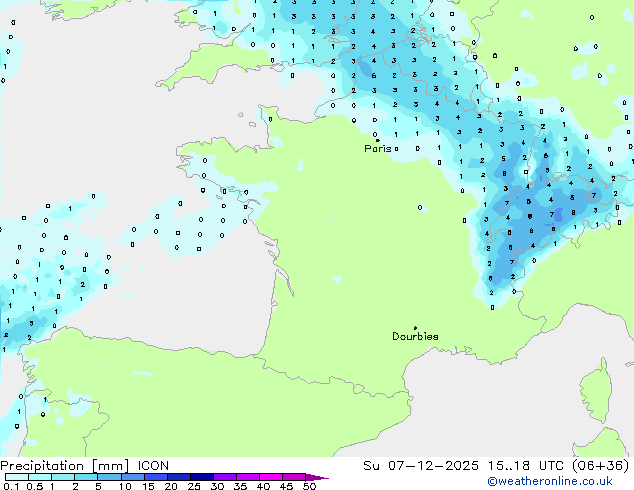Click the "Precipitation [mm]" title text
Image resolution: width=634 pixels, height=490 pixels.
click(65, 466)
